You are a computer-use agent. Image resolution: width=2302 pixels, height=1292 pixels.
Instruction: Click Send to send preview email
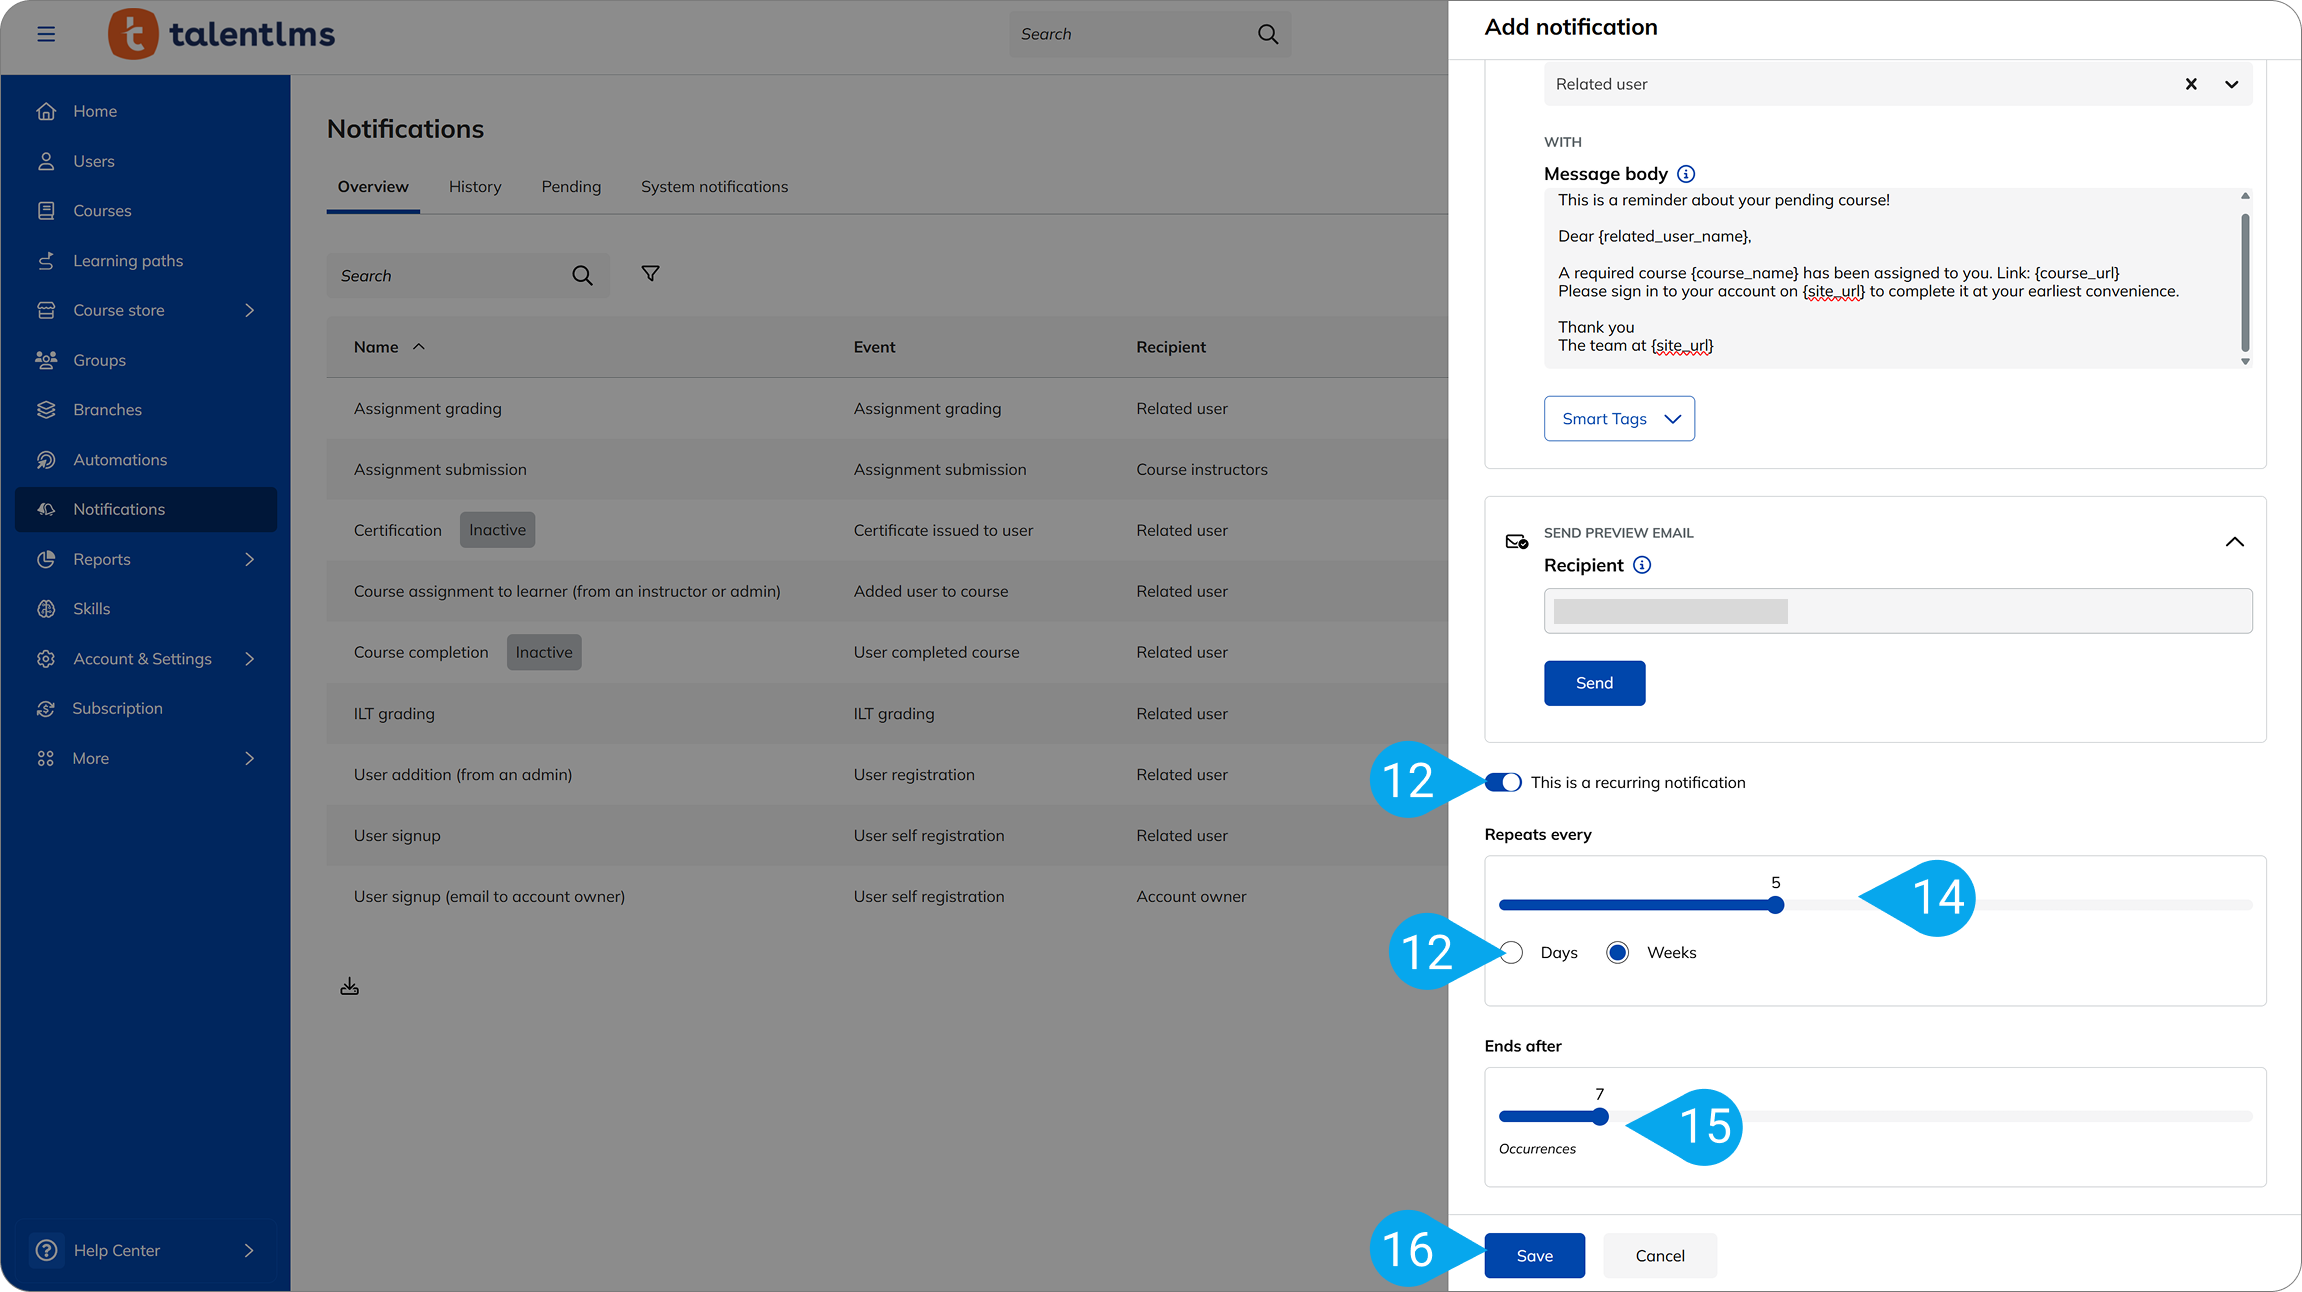pyautogui.click(x=1594, y=683)
